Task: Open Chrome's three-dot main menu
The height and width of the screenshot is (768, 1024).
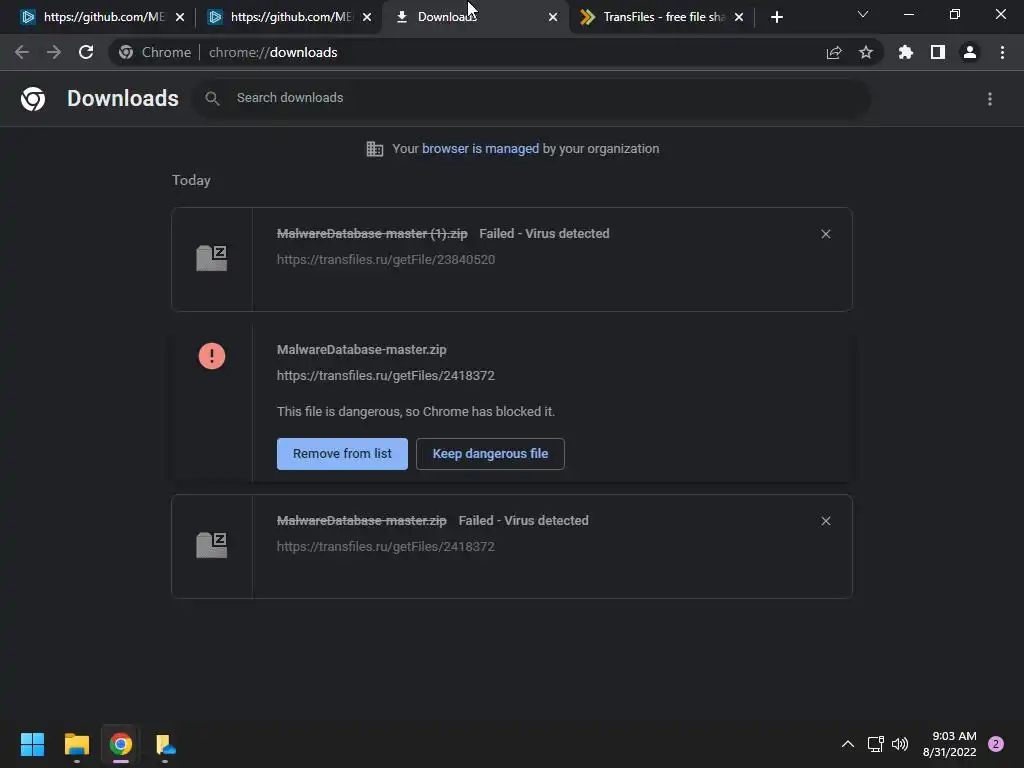Action: (x=1002, y=52)
